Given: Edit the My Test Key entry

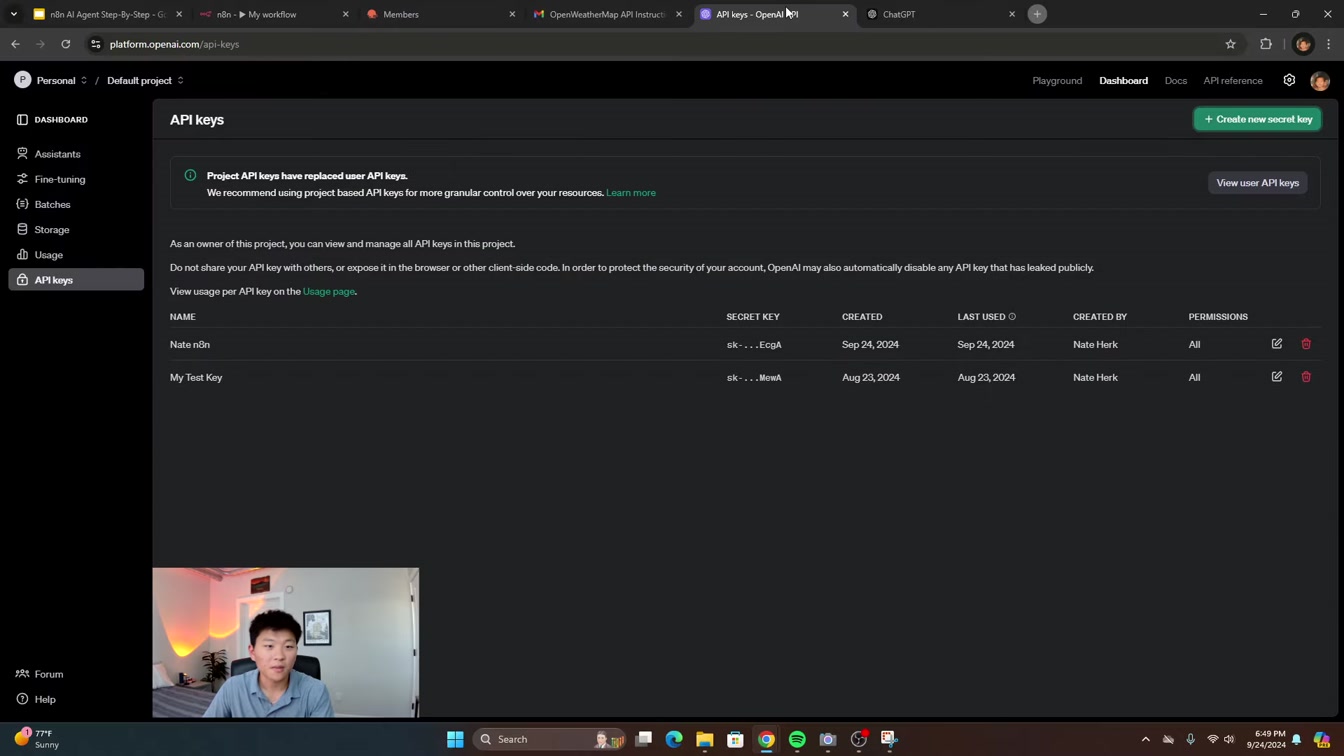Looking at the screenshot, I should pos(1277,377).
